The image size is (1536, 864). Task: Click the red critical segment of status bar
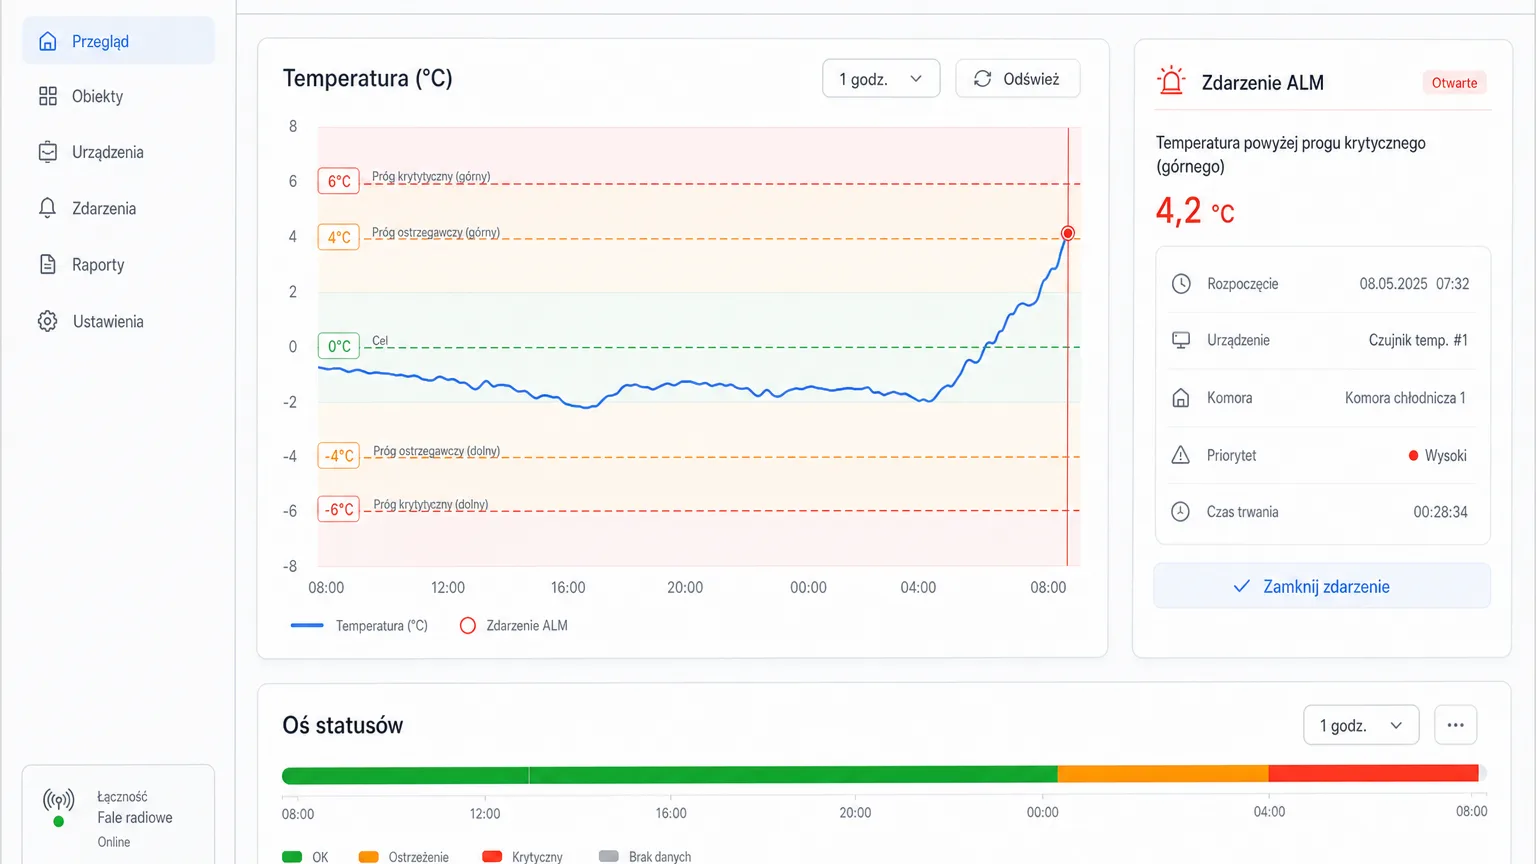1373,774
